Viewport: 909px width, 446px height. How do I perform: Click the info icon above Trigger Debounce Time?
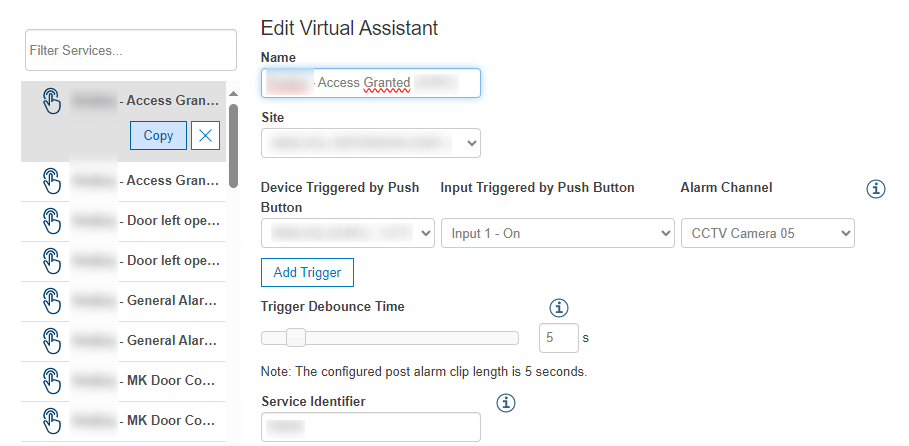click(x=559, y=307)
